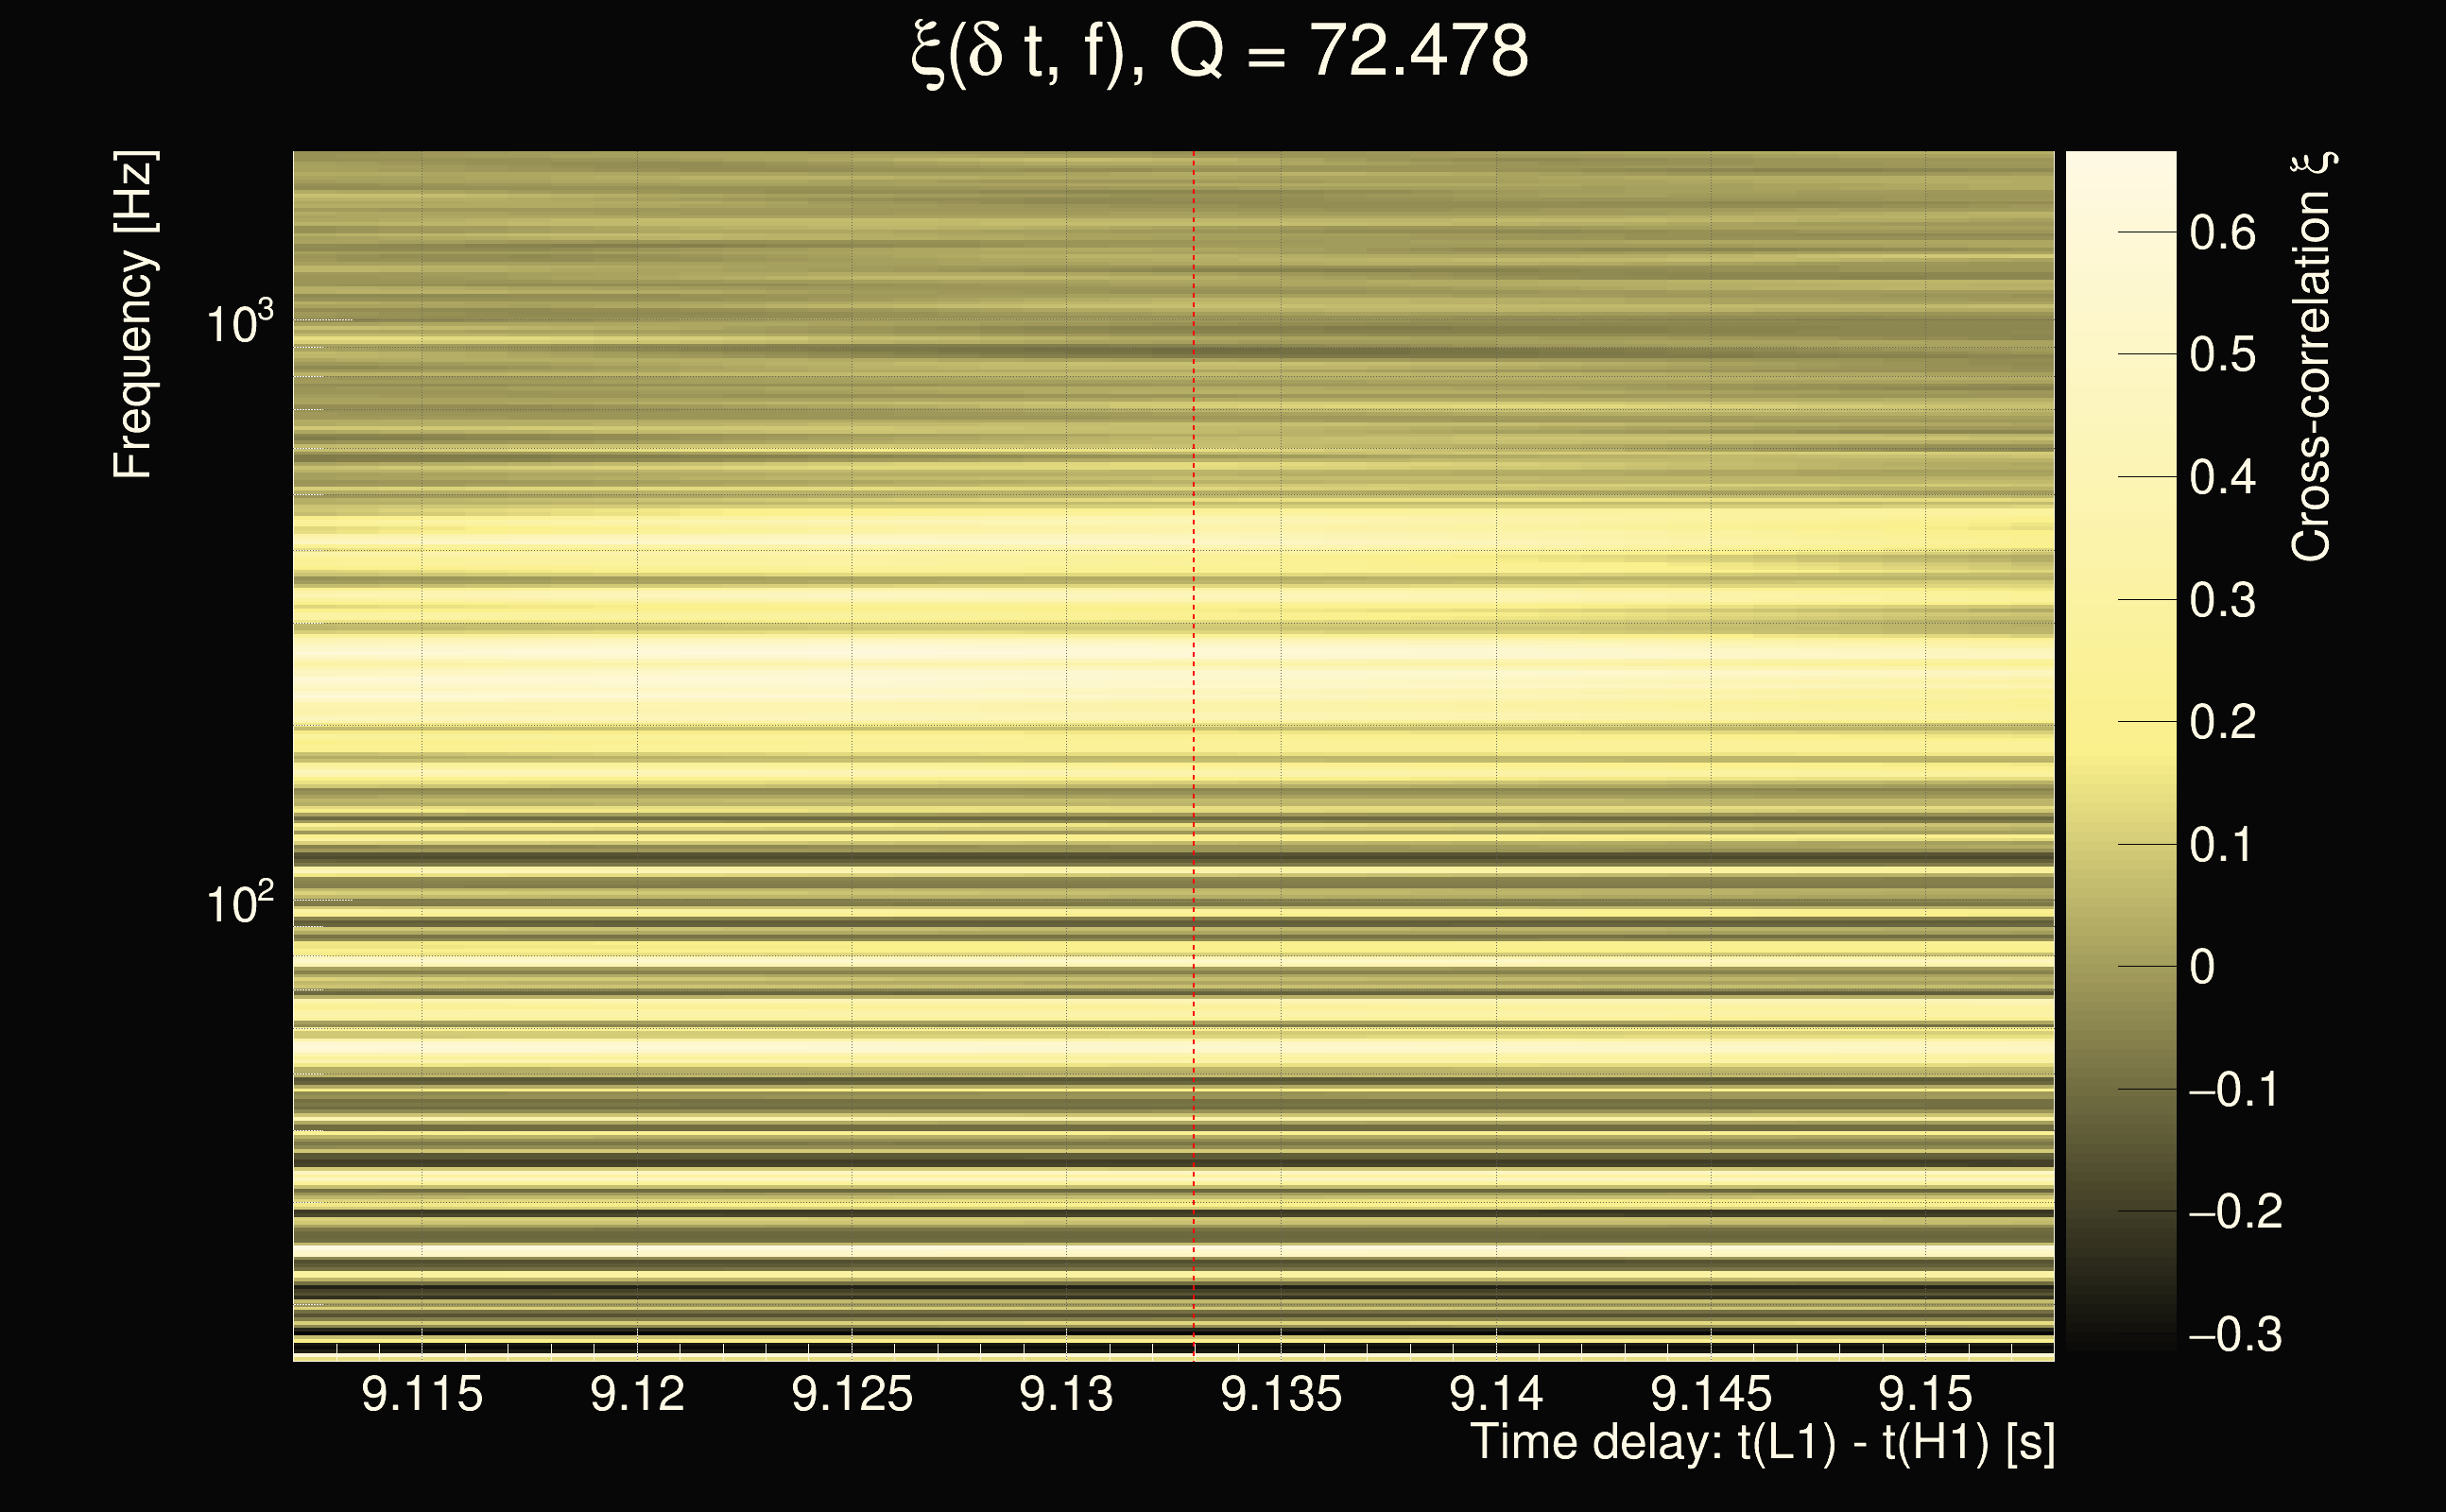The image size is (2446, 1512).
Task: Click the 9.12 time delay tick label
Action: pyautogui.click(x=637, y=1394)
